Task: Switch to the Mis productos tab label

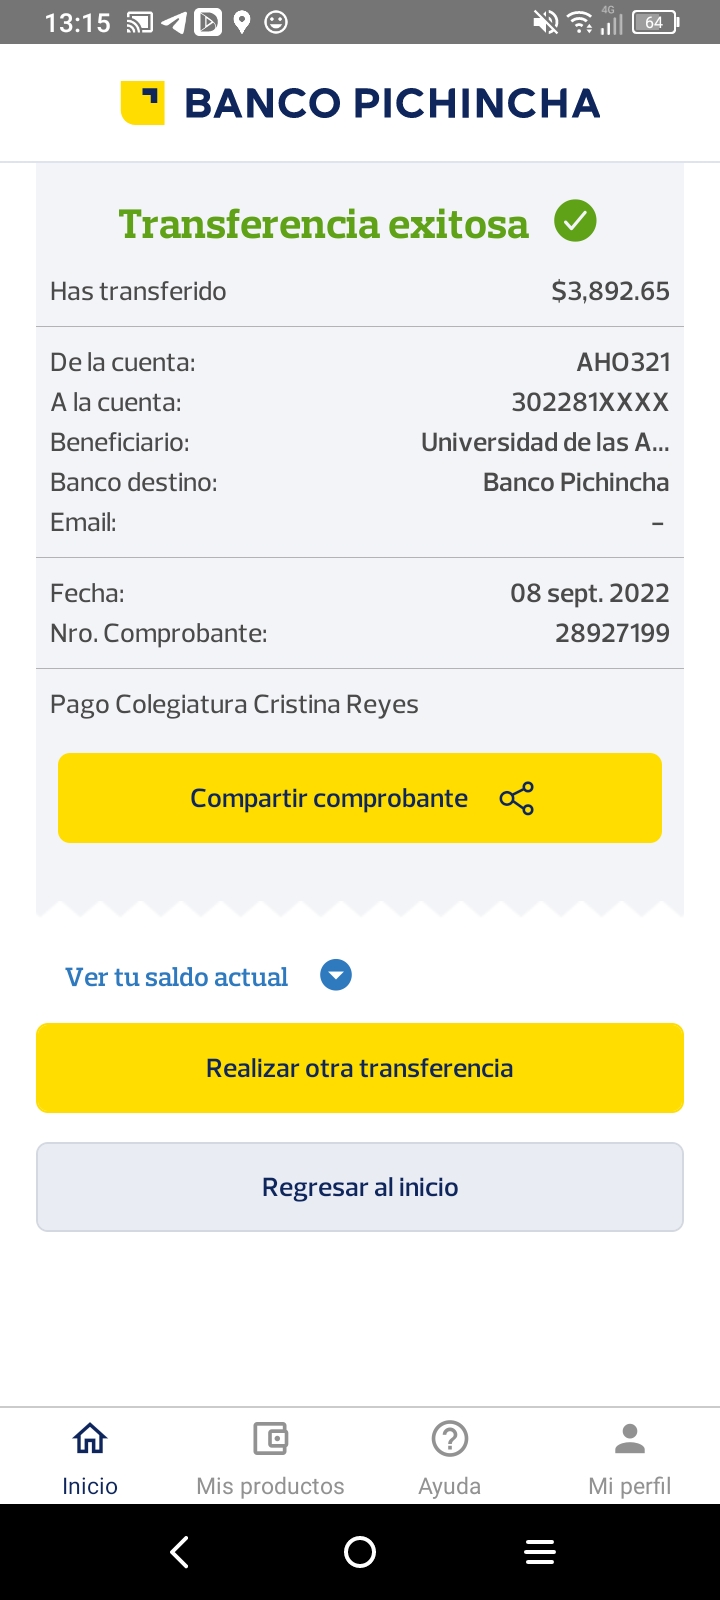Action: click(270, 1486)
